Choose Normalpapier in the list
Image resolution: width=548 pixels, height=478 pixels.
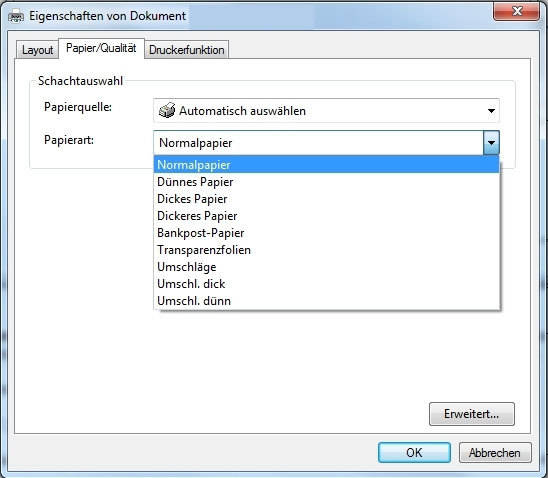point(326,165)
